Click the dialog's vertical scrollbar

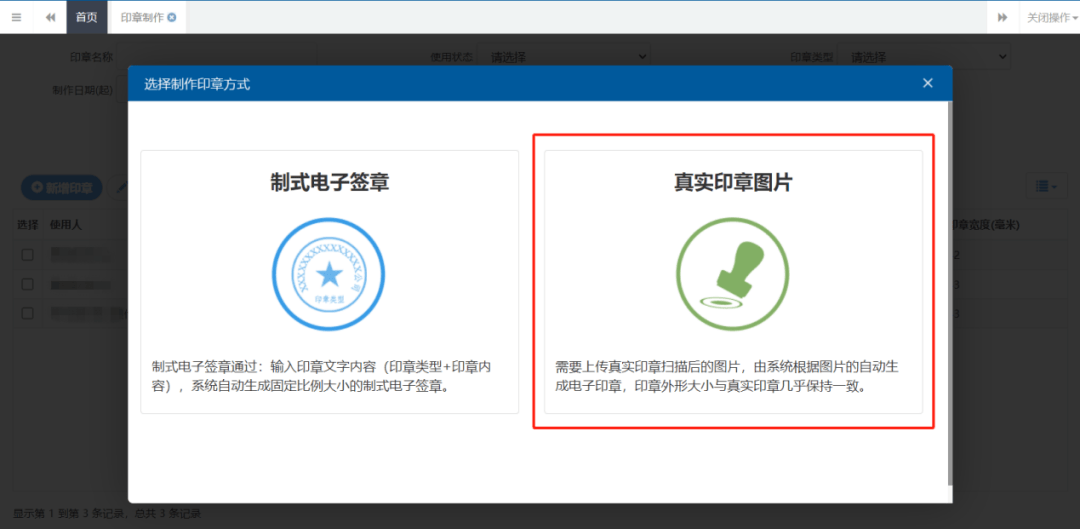(950, 293)
